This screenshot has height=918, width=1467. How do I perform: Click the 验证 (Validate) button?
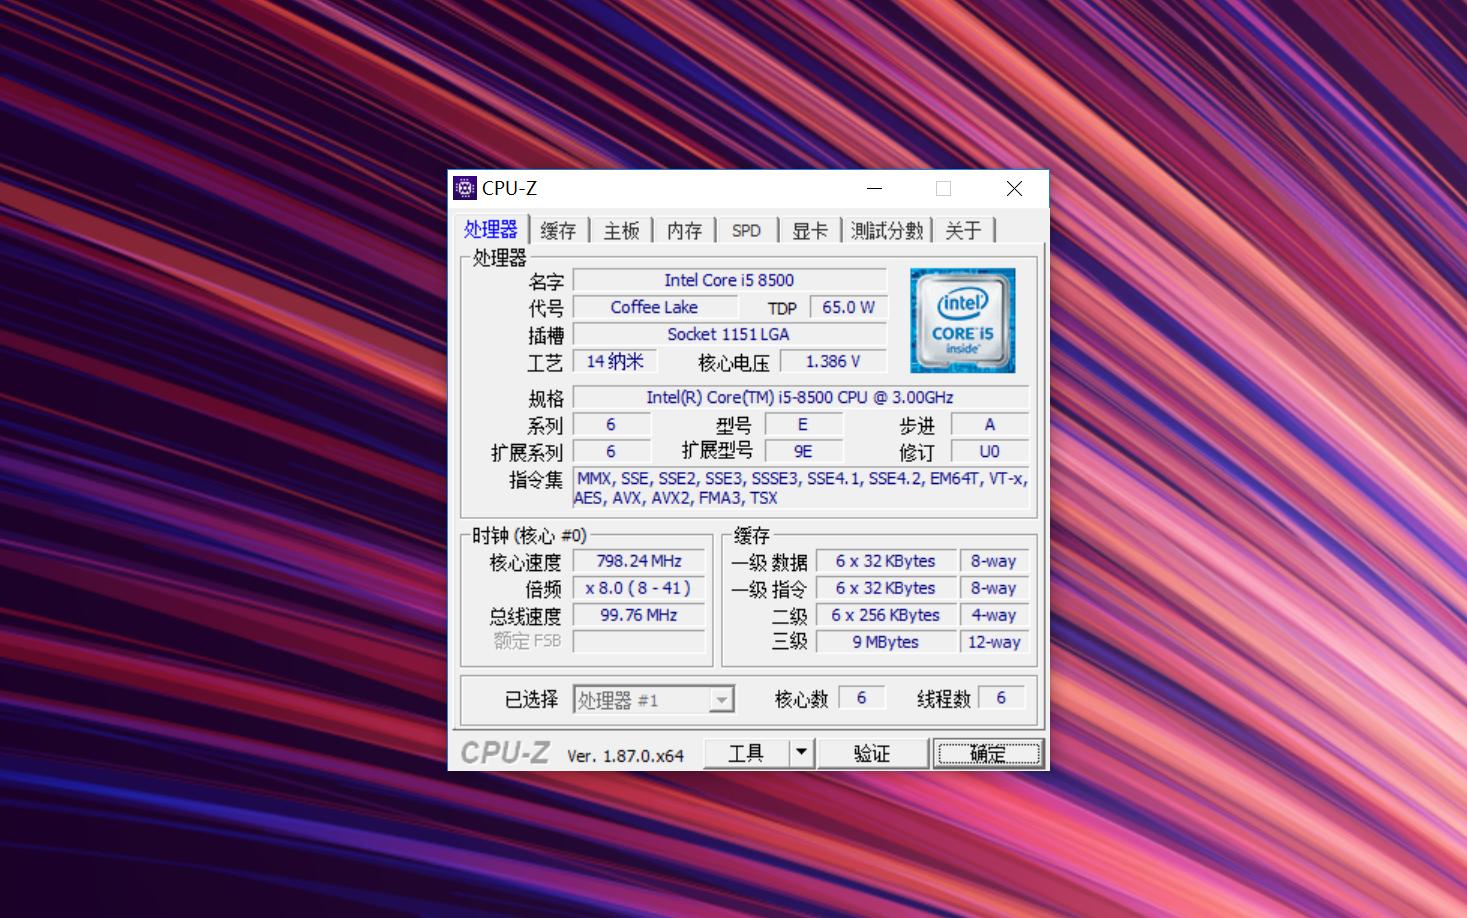[871, 752]
